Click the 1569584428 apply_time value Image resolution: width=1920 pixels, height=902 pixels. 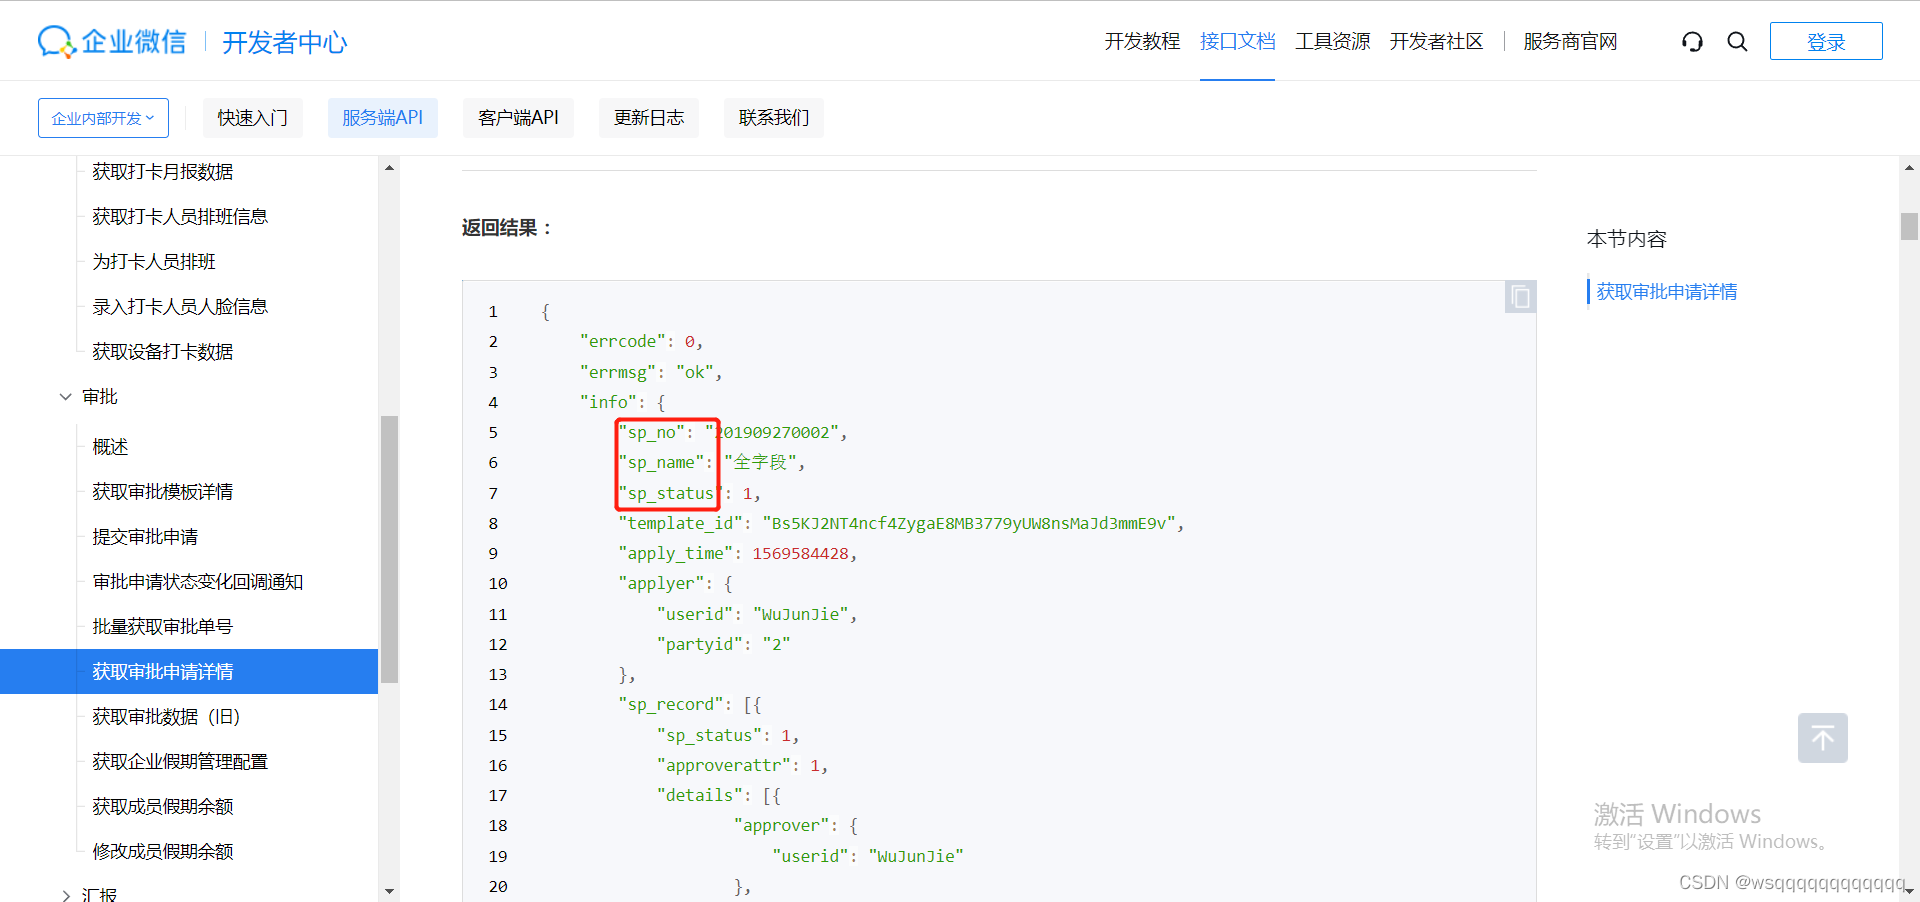[800, 554]
